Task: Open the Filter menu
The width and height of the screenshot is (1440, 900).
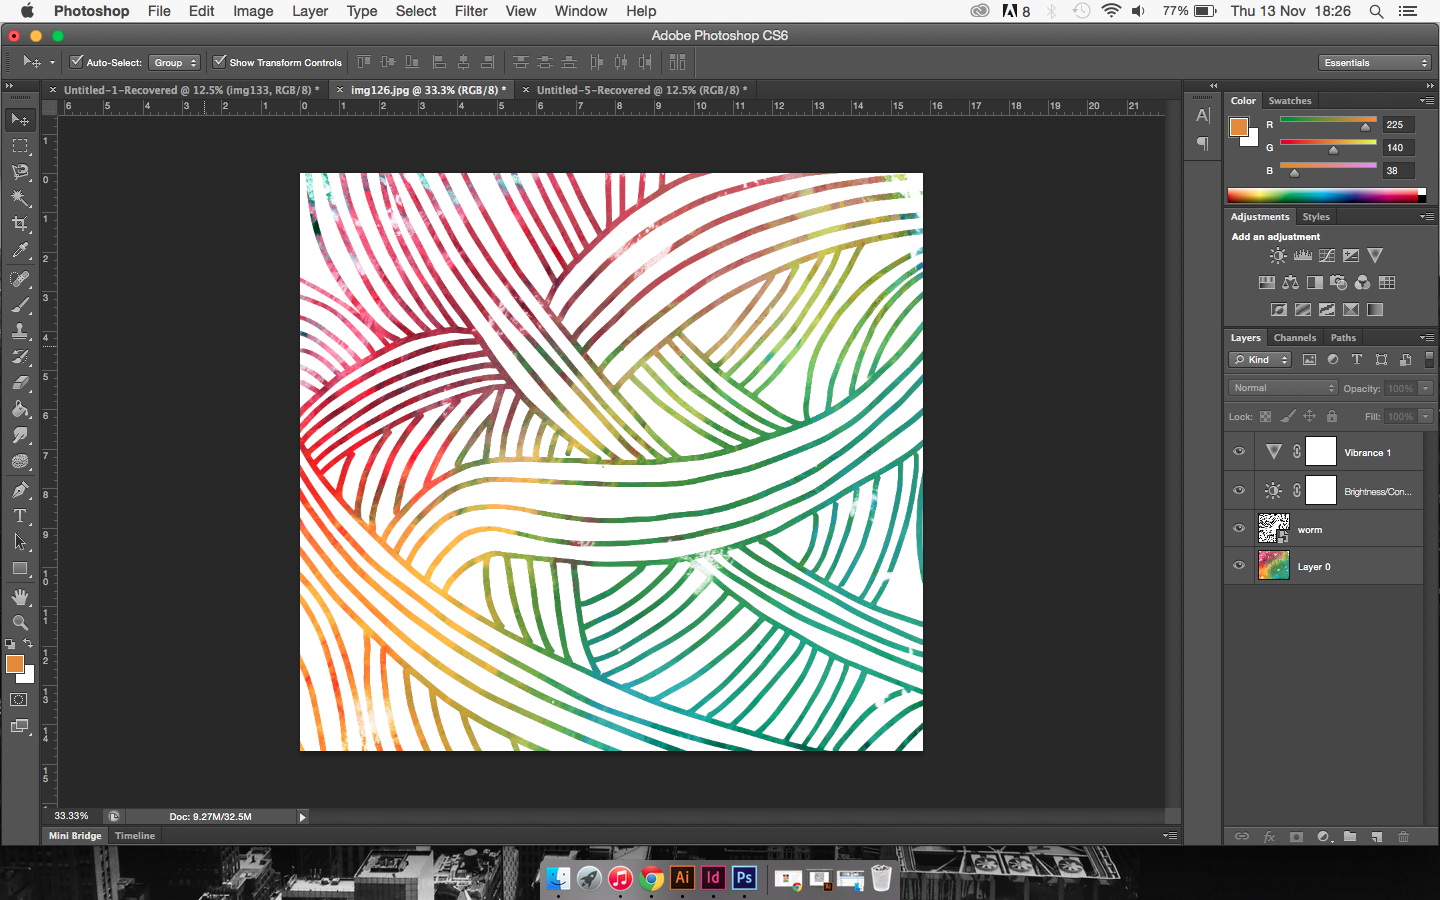Action: pyautogui.click(x=471, y=11)
